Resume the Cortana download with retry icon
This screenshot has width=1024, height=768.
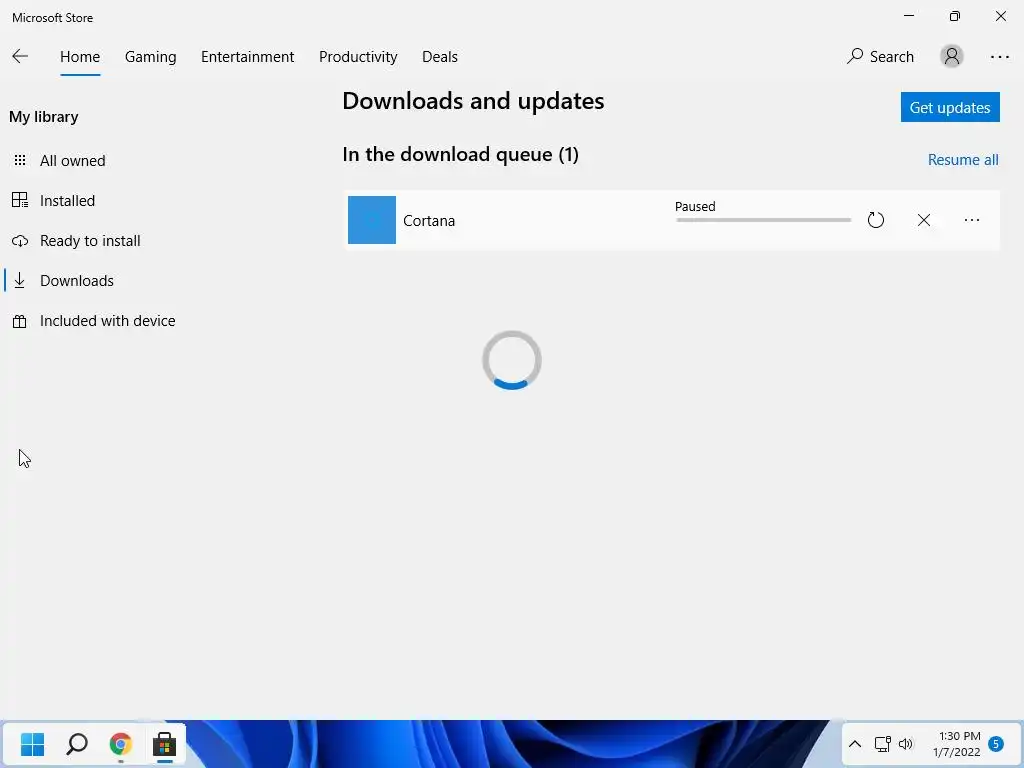click(876, 220)
